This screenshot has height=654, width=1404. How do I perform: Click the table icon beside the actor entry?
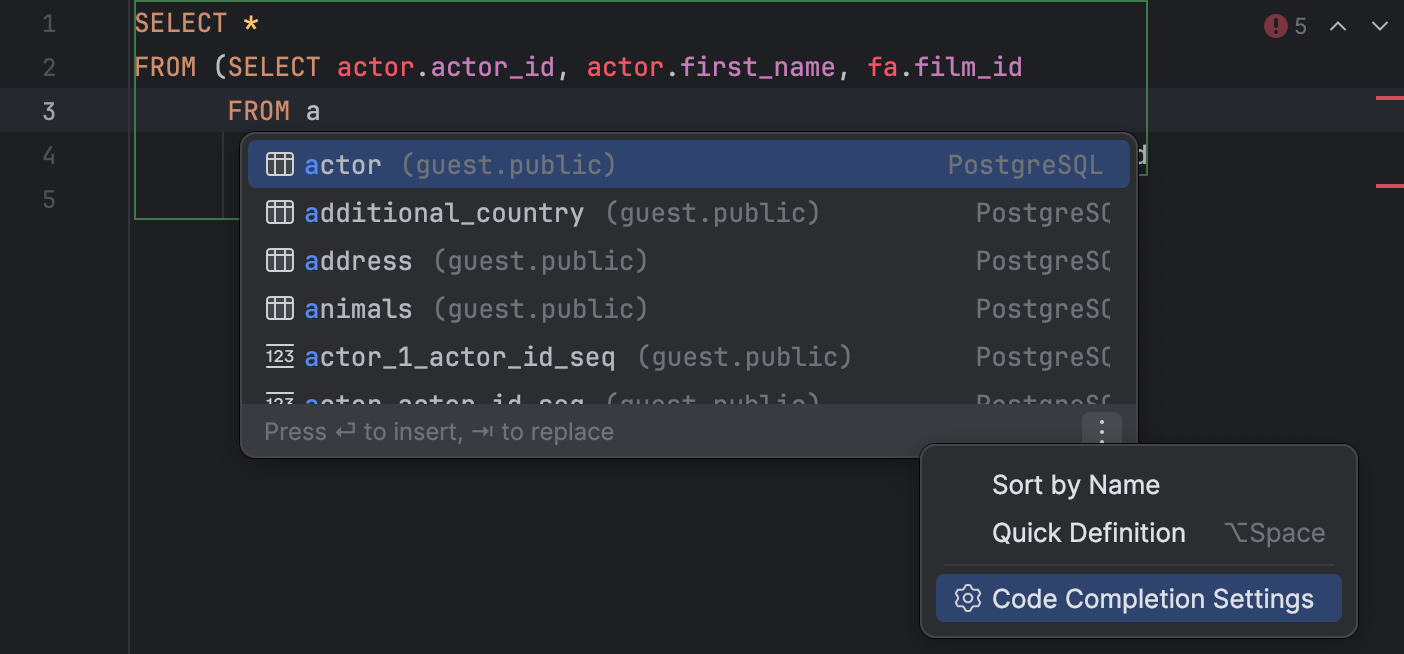[280, 164]
